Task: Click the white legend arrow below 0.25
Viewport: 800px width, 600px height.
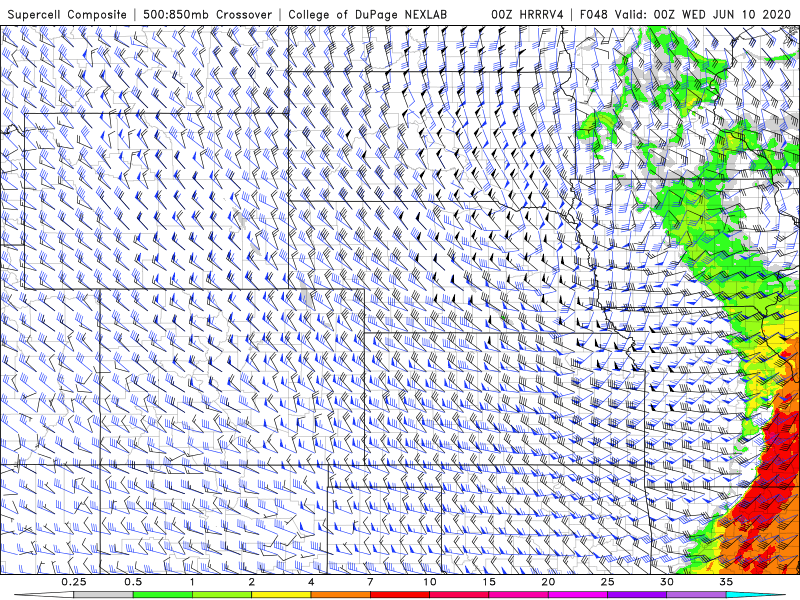Action: point(44,595)
